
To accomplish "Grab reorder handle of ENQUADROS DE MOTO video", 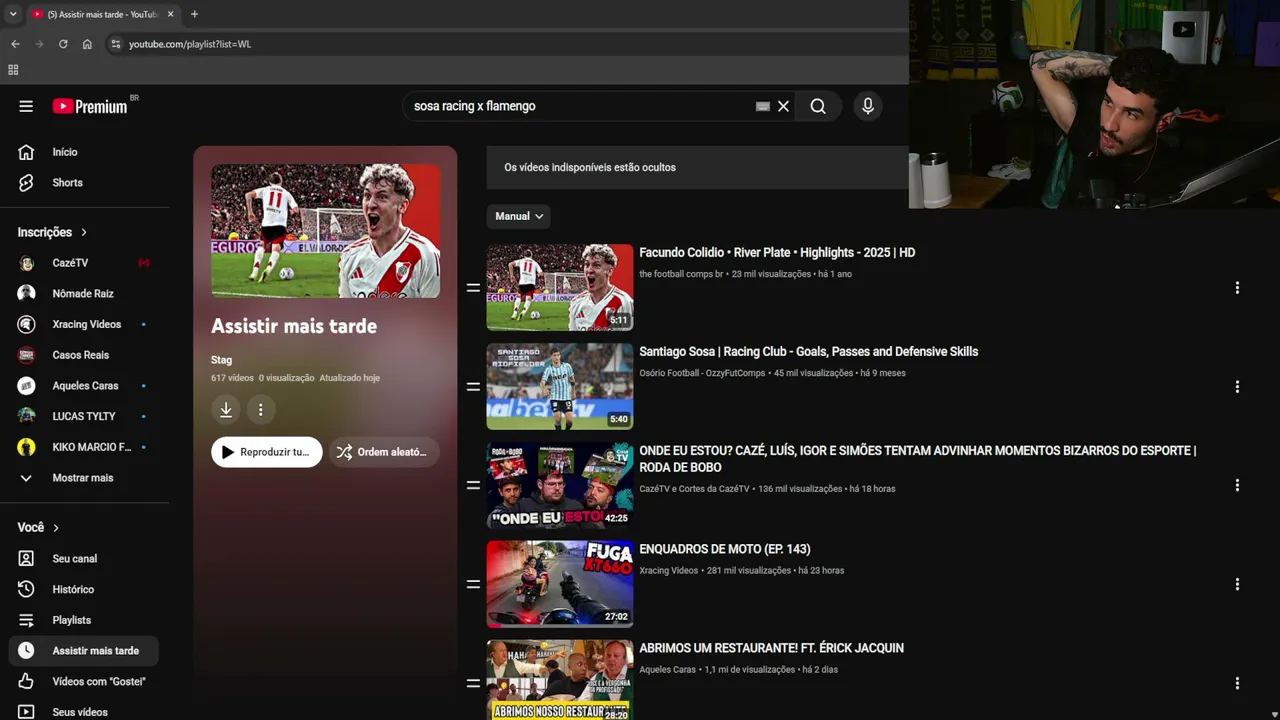I will tap(473, 584).
